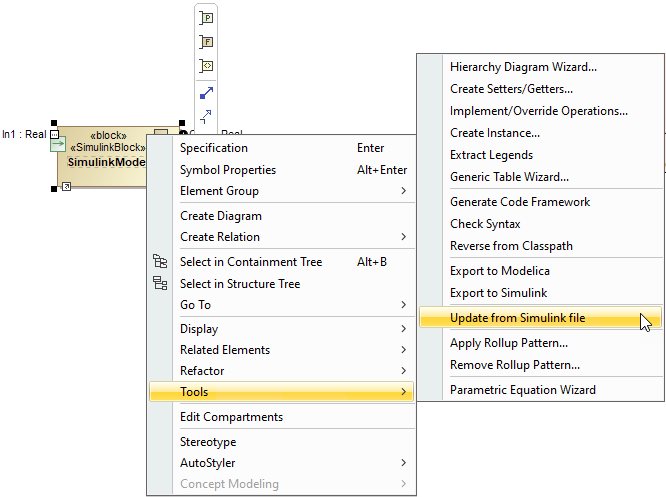Click the green port arrow on SimulinkBlock
666x497 pixels.
(x=58, y=143)
